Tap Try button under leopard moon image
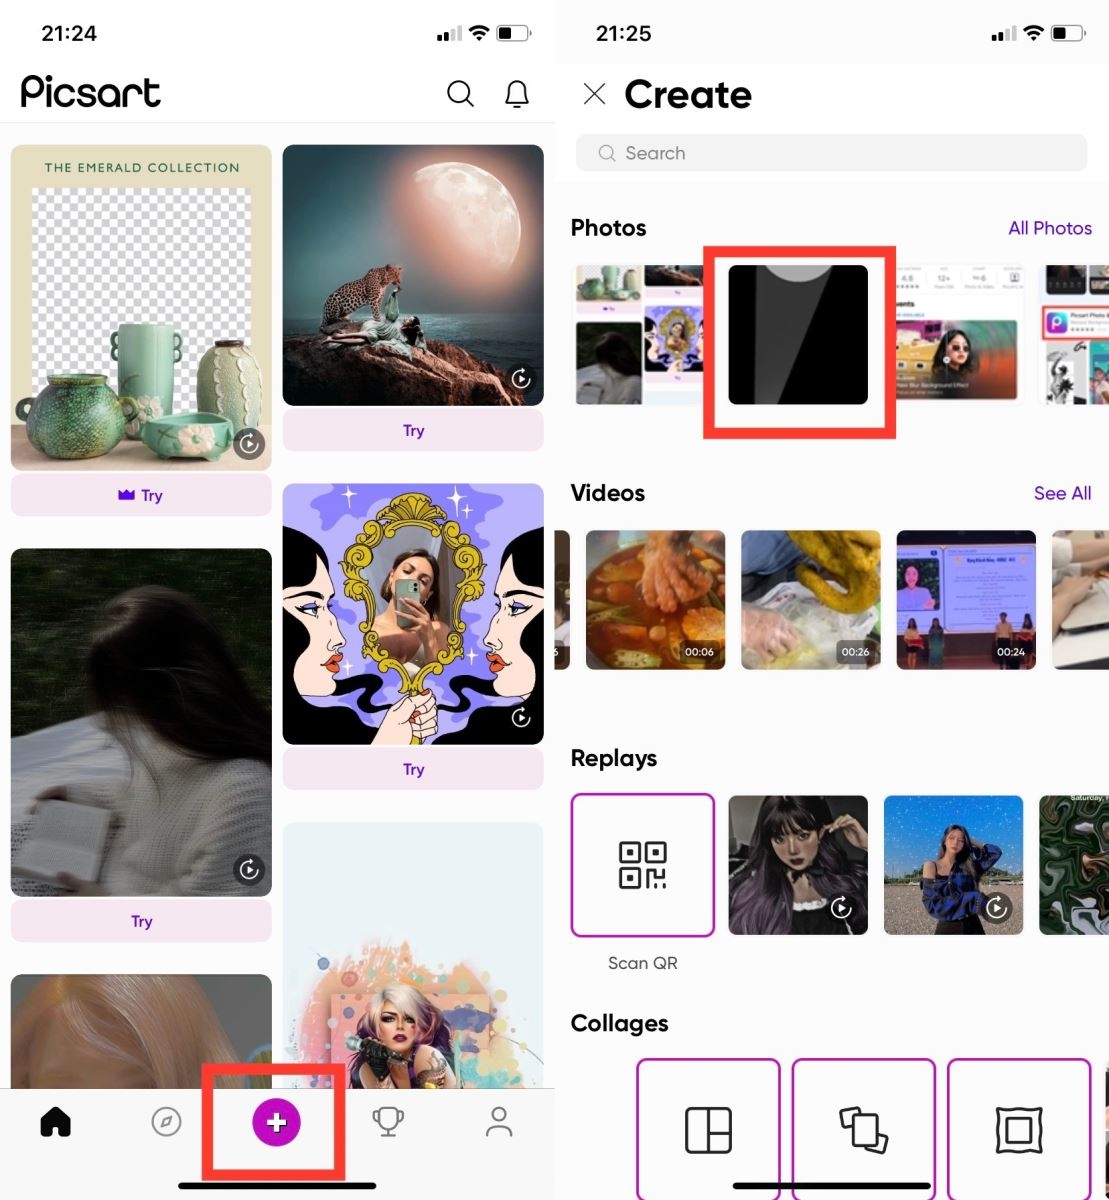 click(413, 431)
